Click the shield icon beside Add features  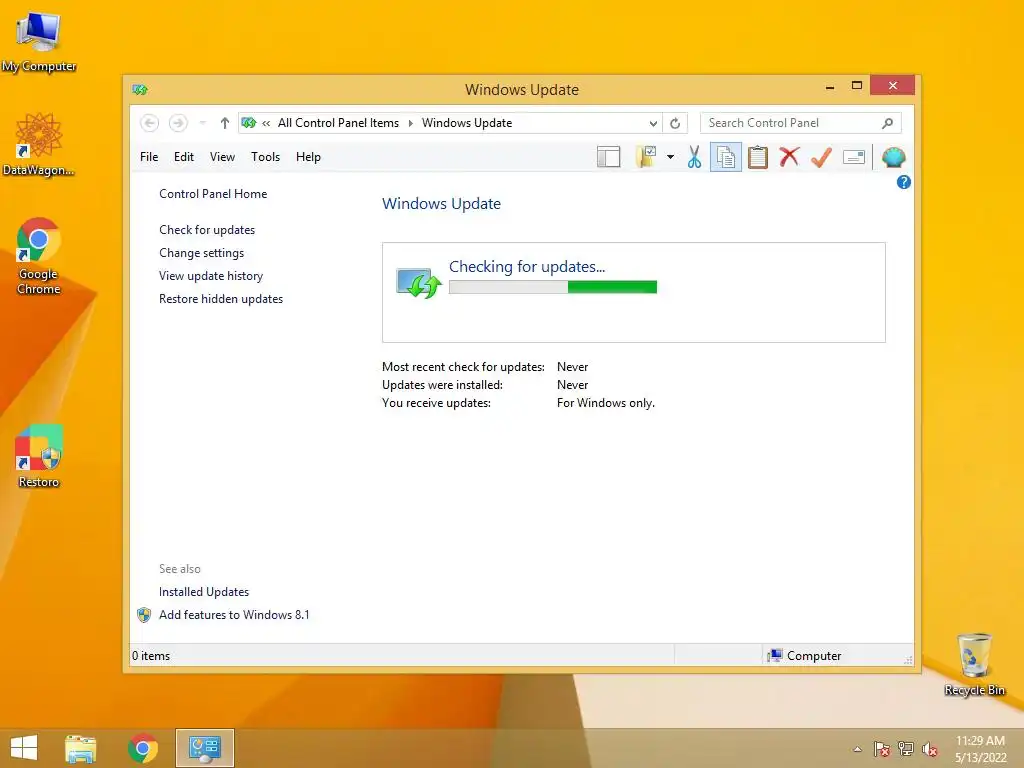pos(144,615)
